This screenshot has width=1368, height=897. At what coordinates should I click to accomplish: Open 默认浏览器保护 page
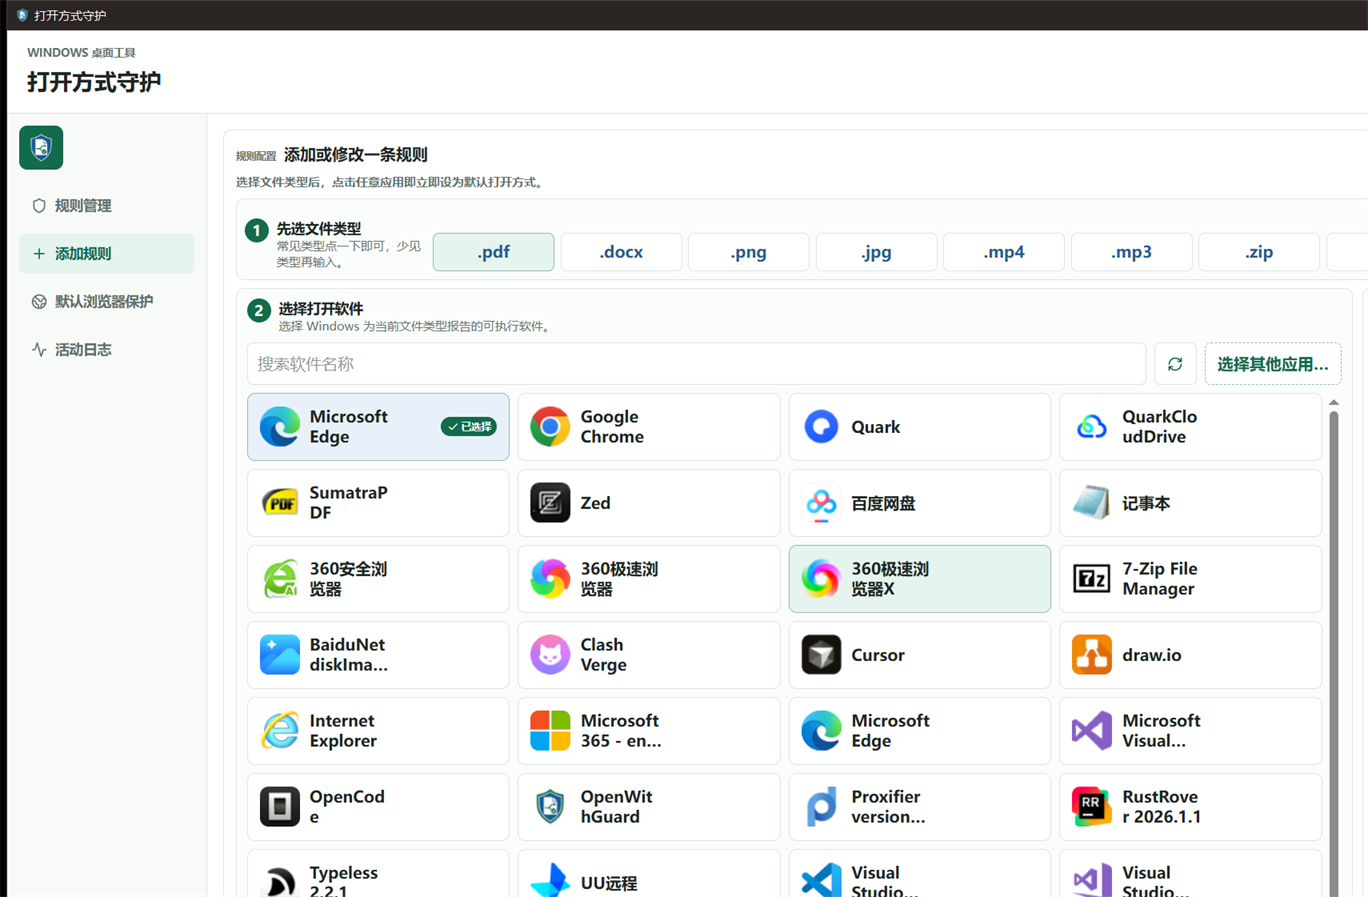pos(106,302)
